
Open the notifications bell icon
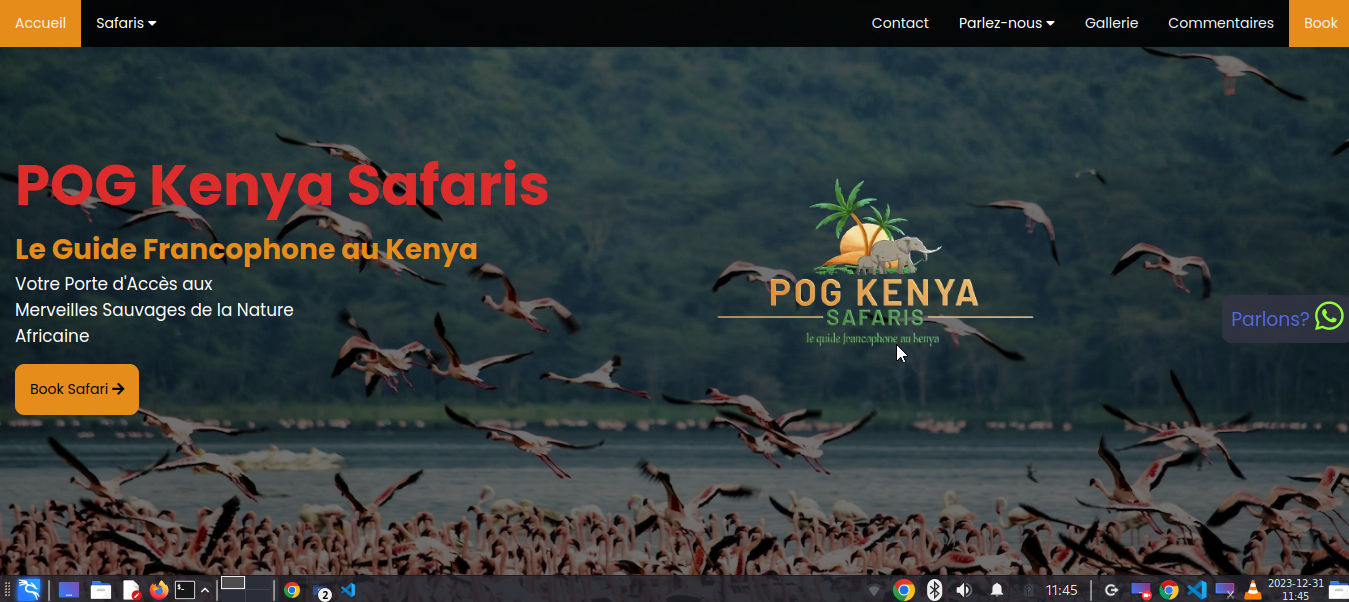(x=997, y=590)
